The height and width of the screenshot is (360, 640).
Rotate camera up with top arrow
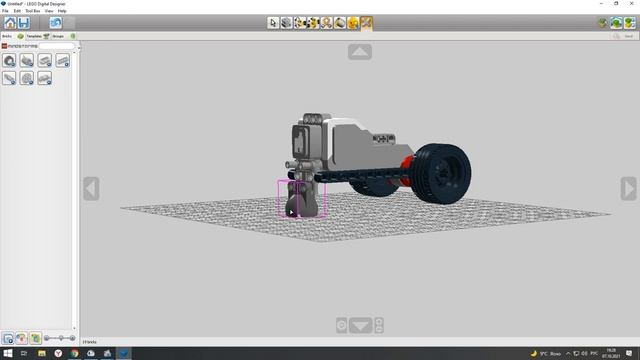pyautogui.click(x=360, y=52)
